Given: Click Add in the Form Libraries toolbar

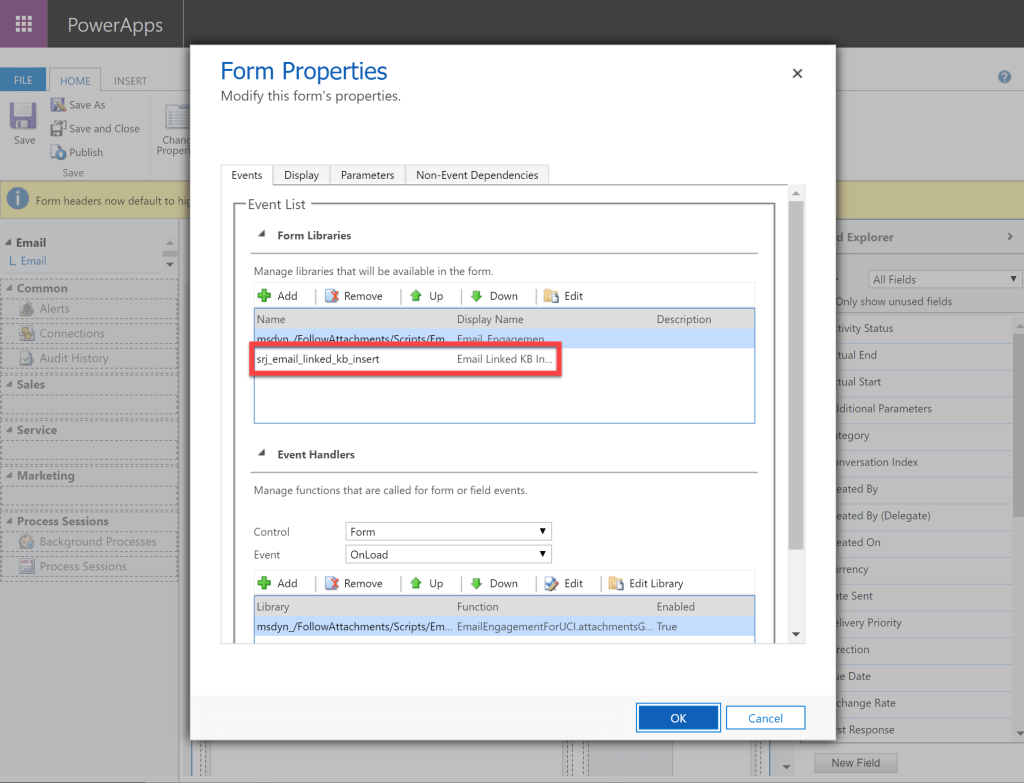Looking at the screenshot, I should (x=277, y=296).
